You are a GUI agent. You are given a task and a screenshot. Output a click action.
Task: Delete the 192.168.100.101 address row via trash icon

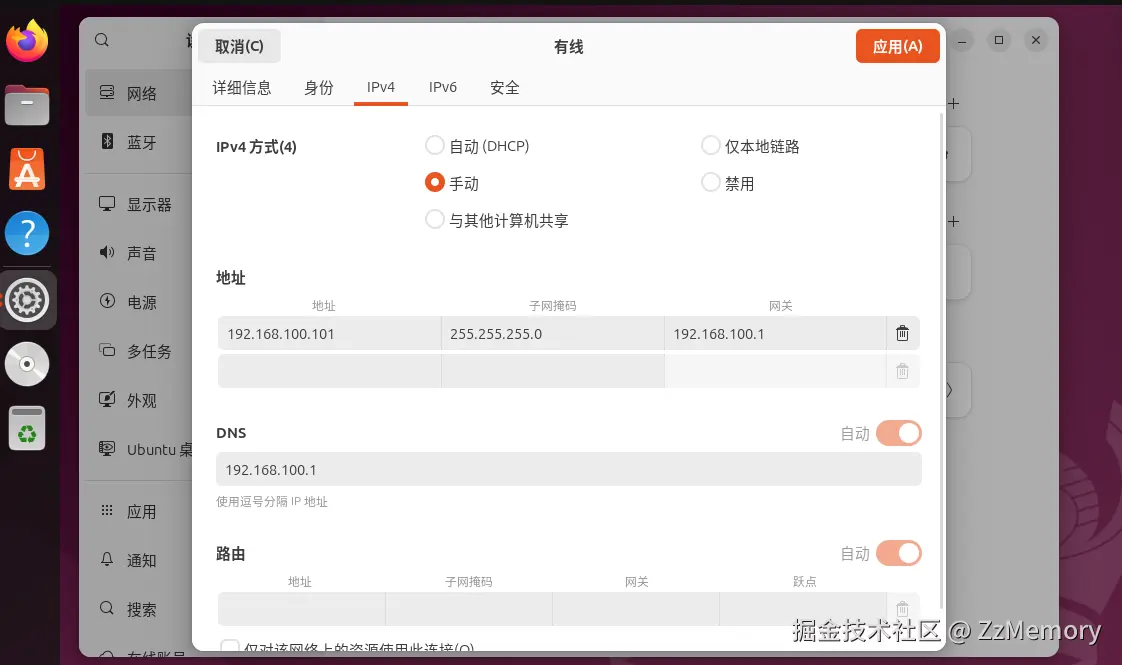click(902, 332)
